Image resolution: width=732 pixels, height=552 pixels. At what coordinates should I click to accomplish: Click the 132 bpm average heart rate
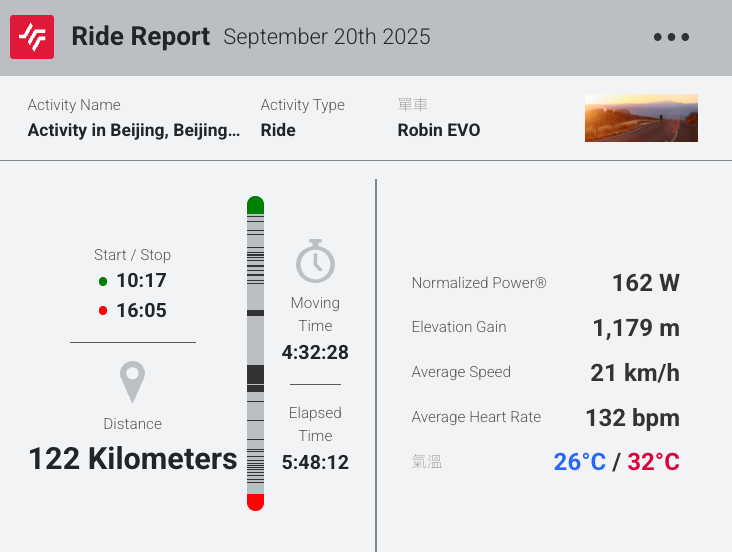tap(632, 418)
